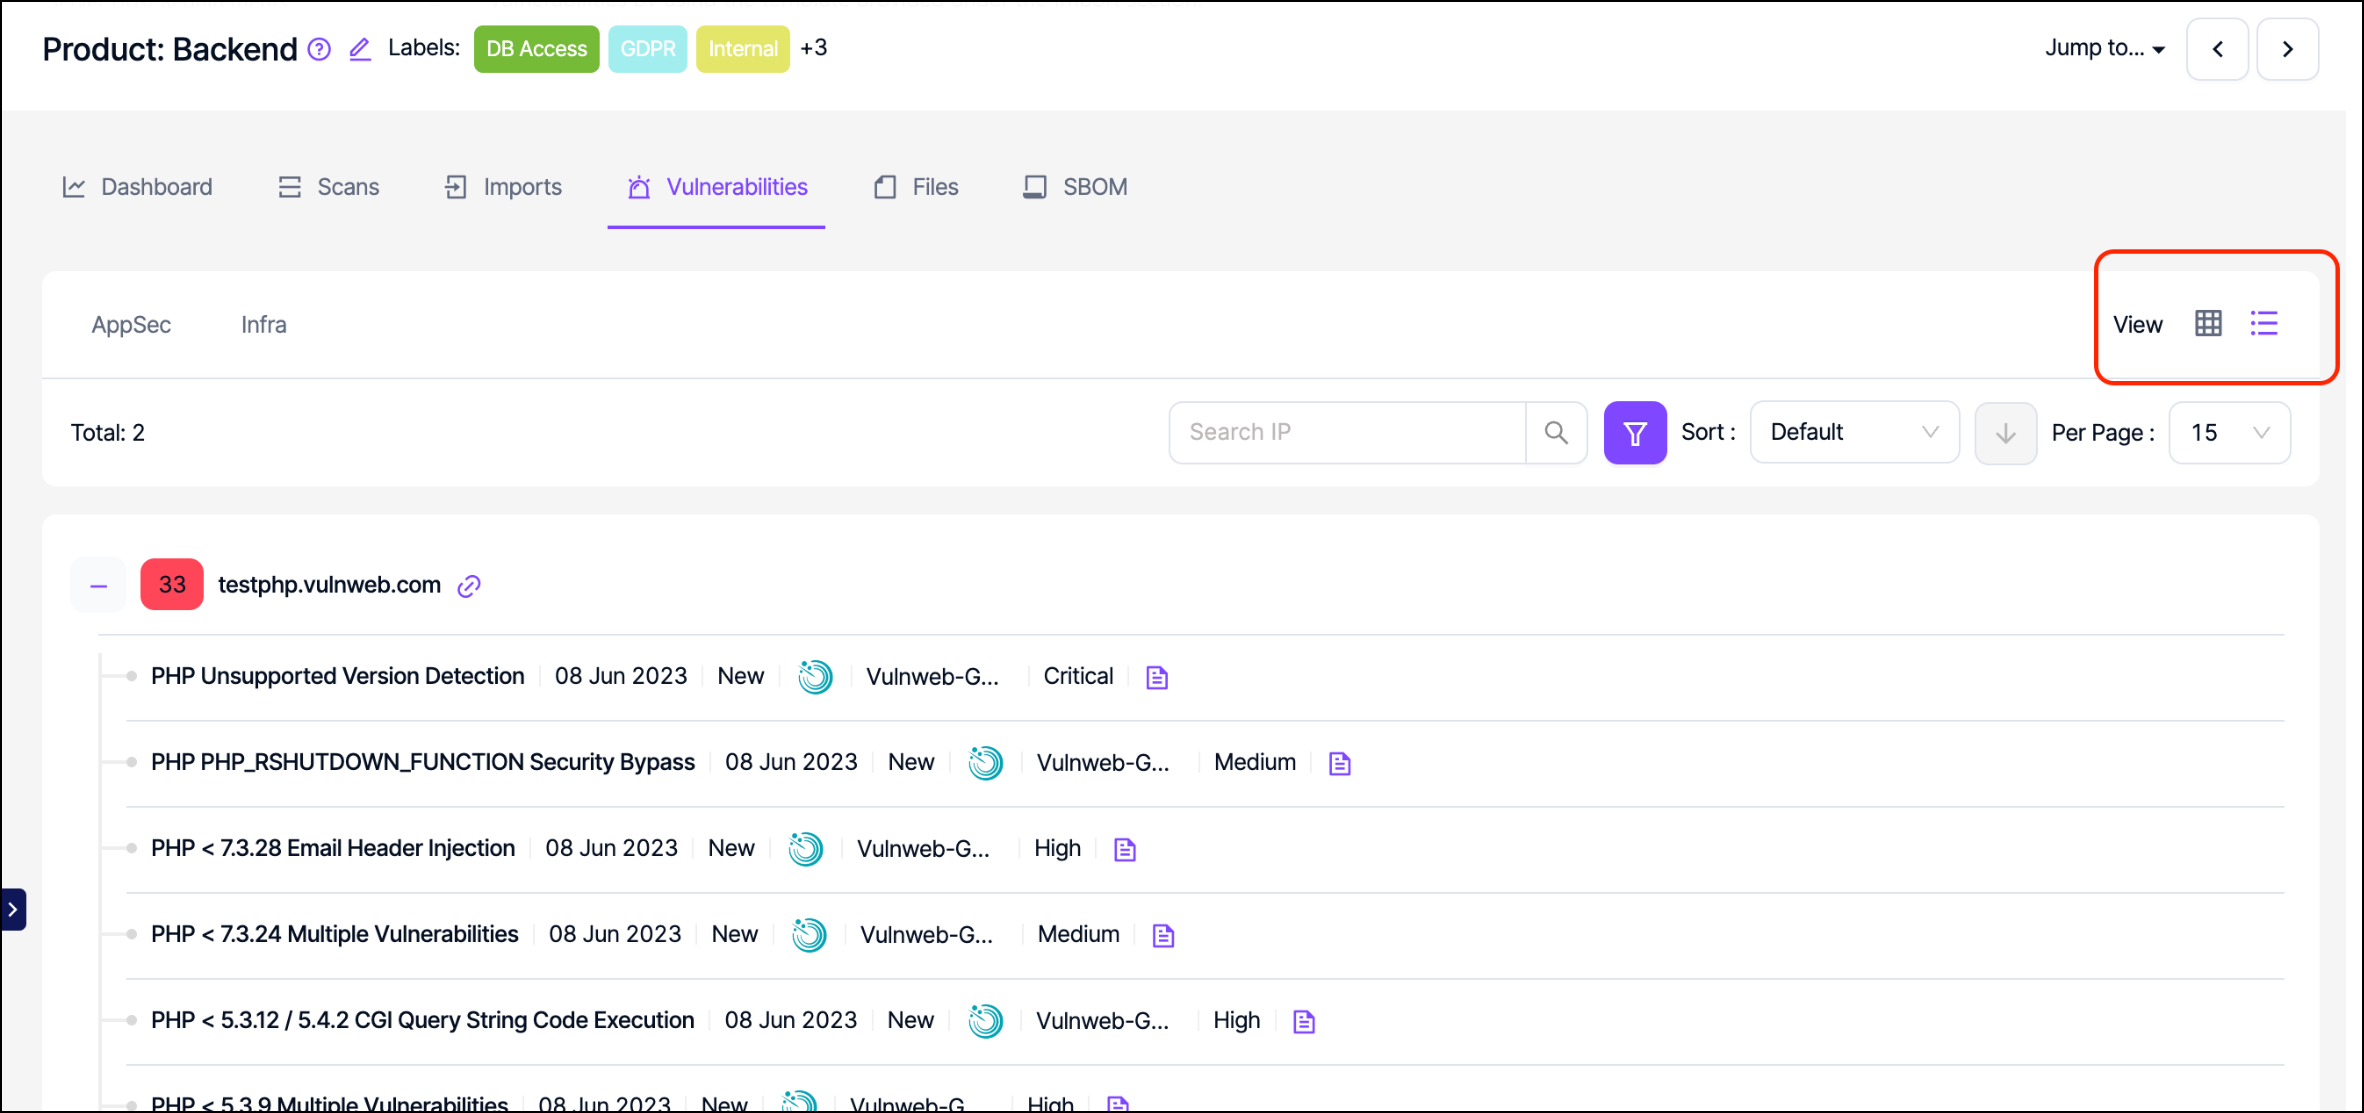Open the Jump to... menu
This screenshot has height=1113, width=2364.
(x=2104, y=49)
